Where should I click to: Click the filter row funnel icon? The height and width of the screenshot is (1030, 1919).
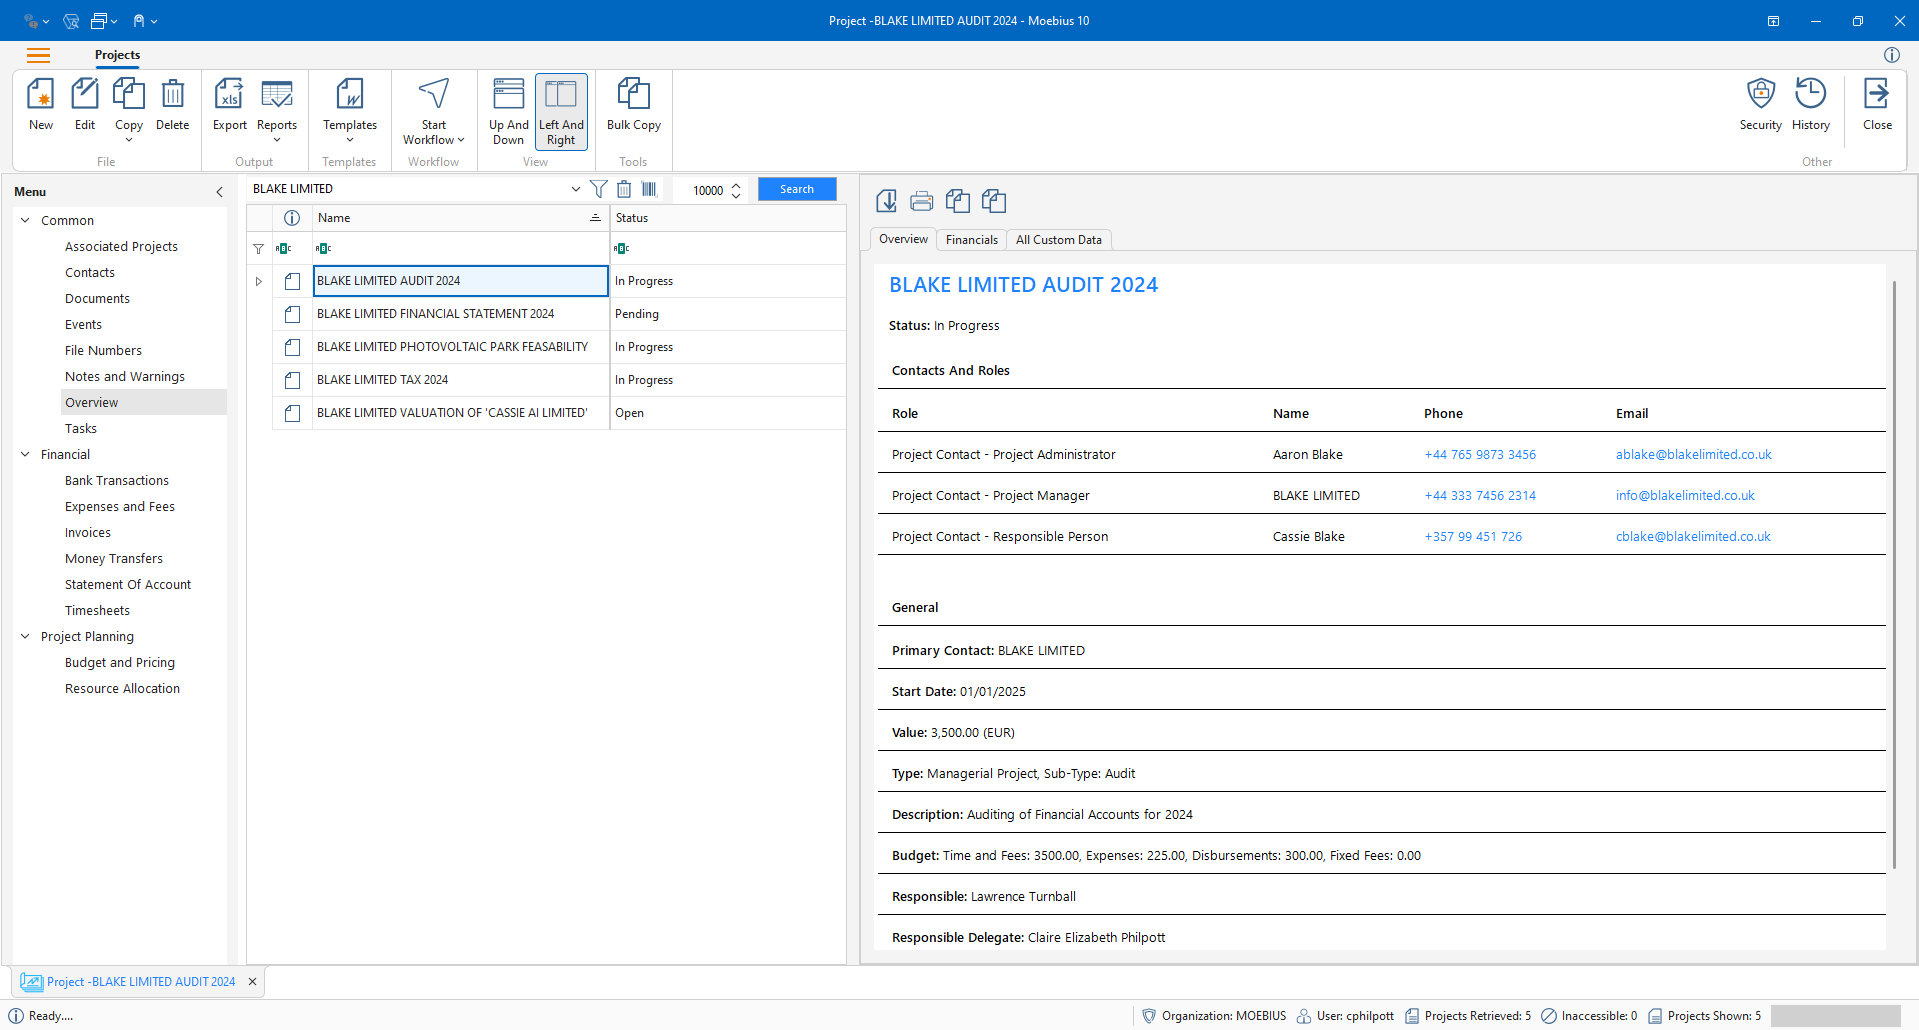coord(259,249)
